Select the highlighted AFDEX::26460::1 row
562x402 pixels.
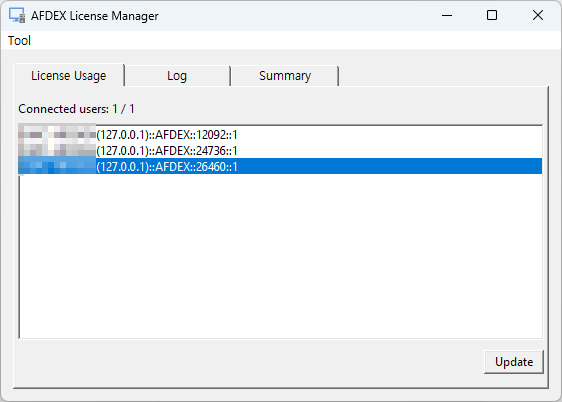click(280, 166)
